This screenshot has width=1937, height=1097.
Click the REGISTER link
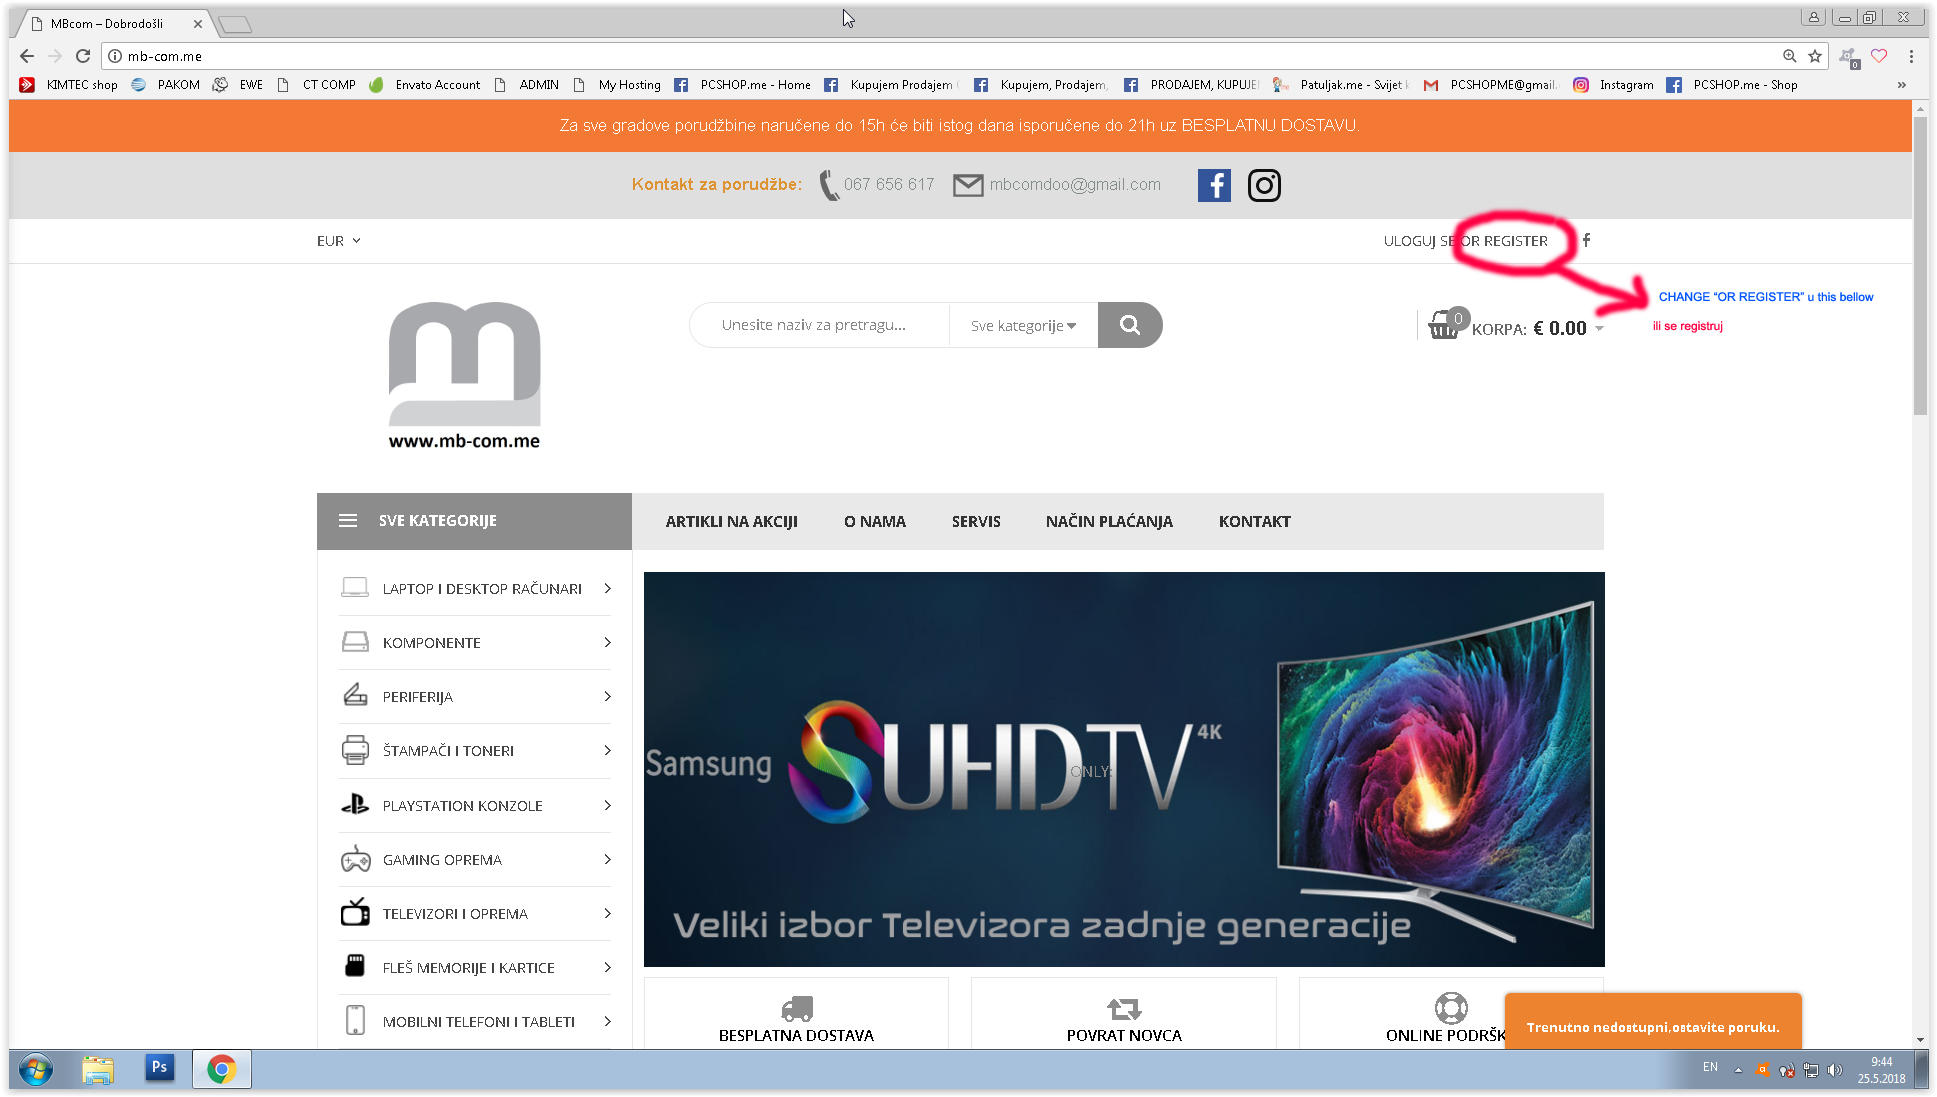click(x=1515, y=241)
